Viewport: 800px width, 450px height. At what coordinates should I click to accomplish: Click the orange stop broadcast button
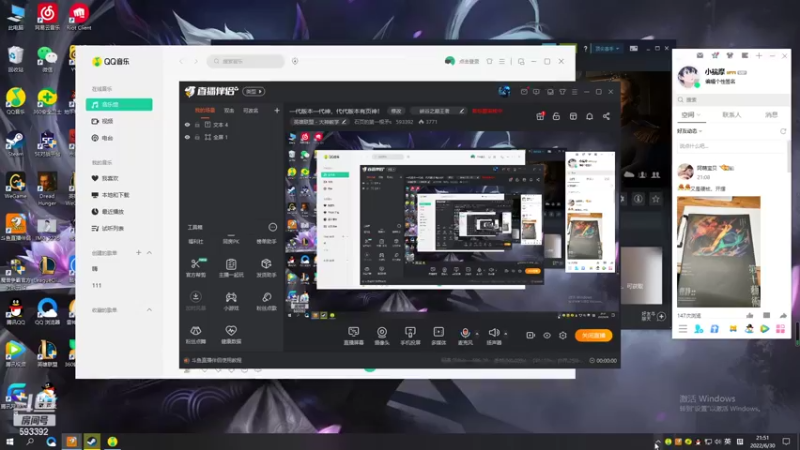point(593,335)
